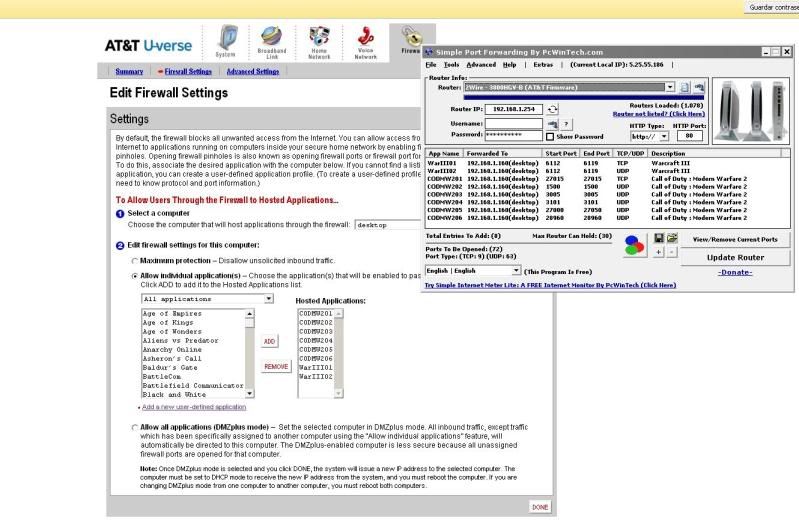Go to the Summary tab
Image resolution: width=799 pixels, height=524 pixels.
tap(129, 71)
